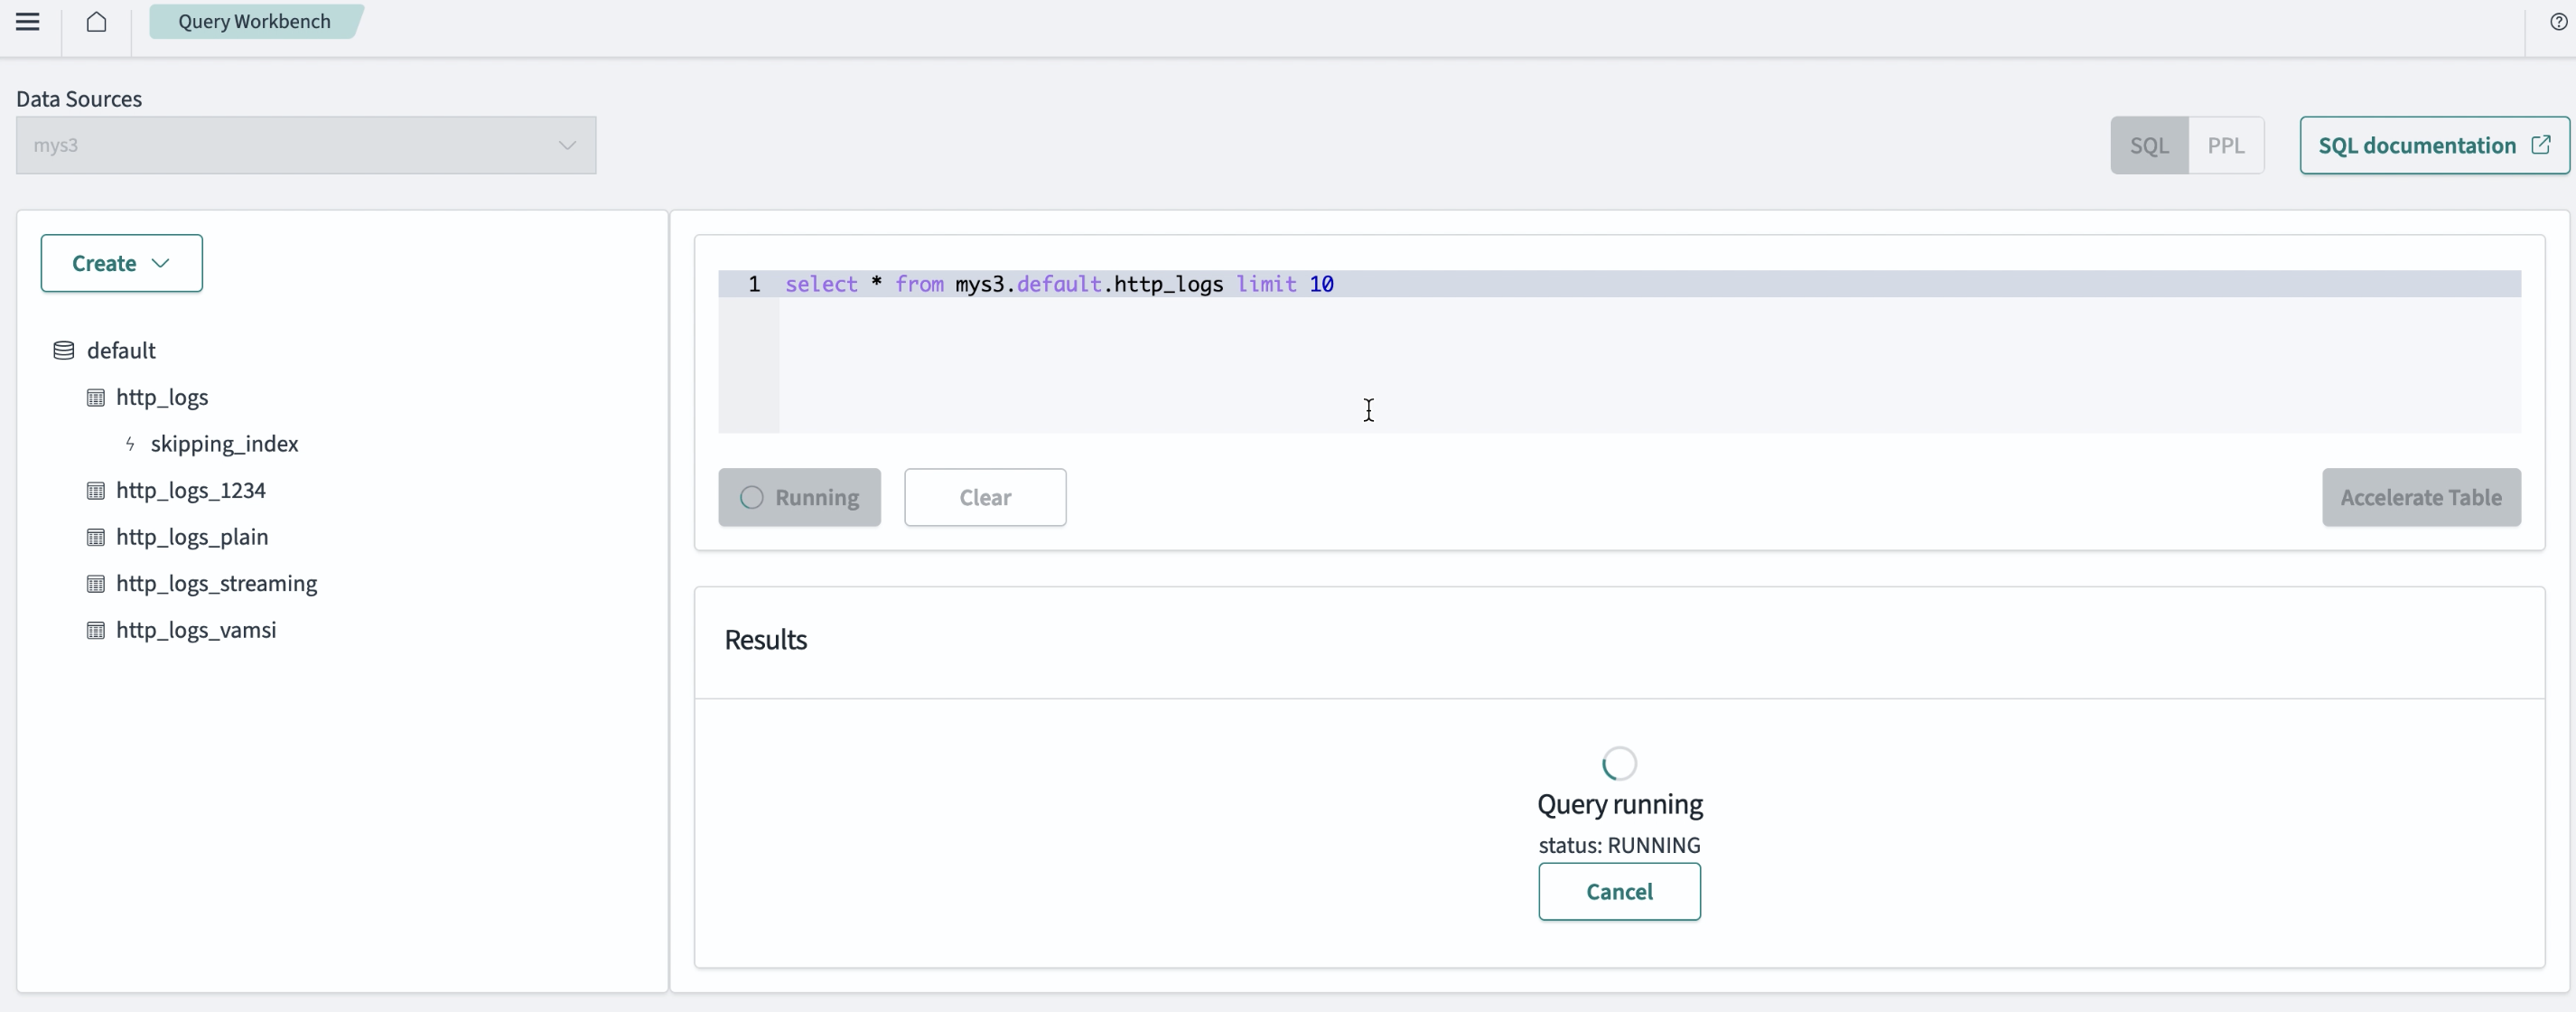Click the table icon next to http_logs_vamsi
This screenshot has width=2576, height=1012.
(x=96, y=631)
